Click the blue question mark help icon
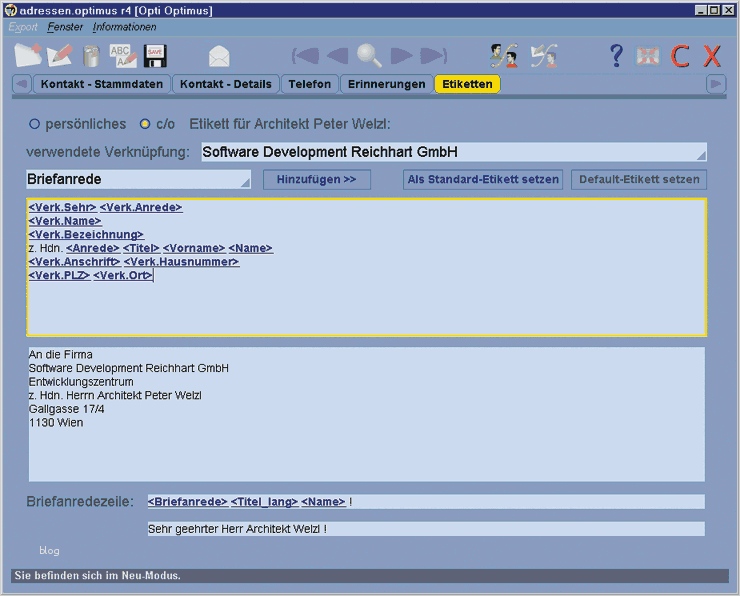The image size is (740, 596). pyautogui.click(x=616, y=55)
